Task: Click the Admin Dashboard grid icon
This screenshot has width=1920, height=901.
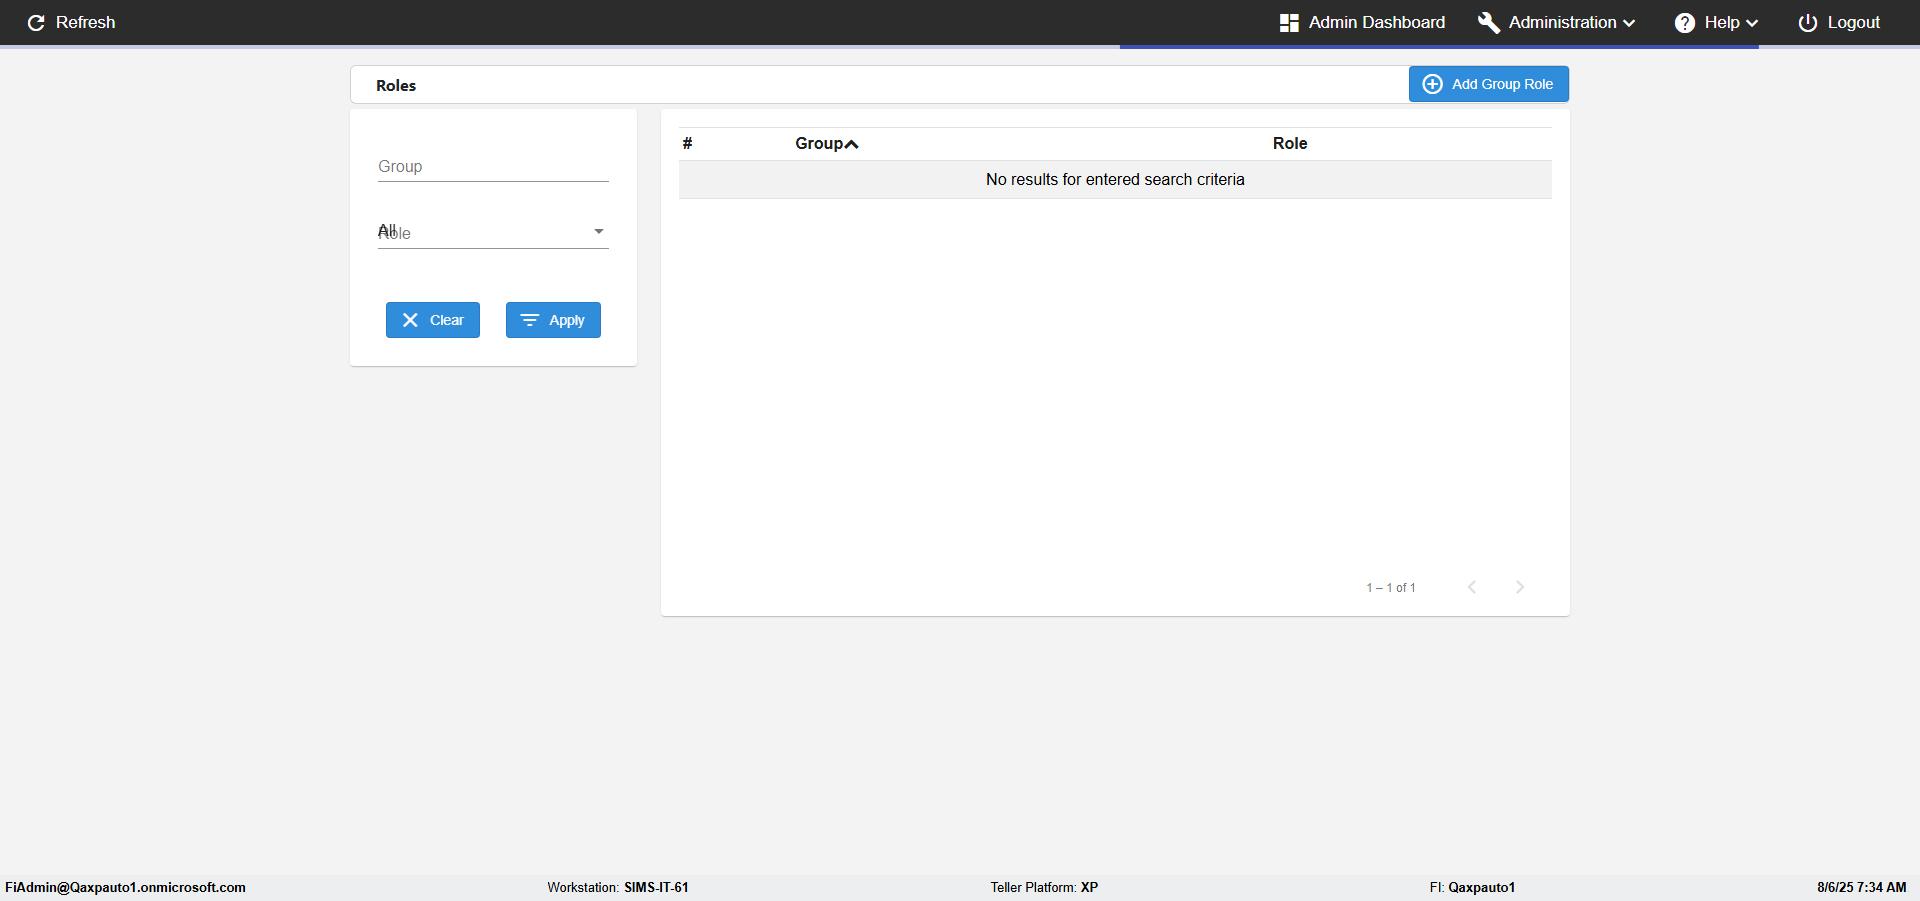Action: (1289, 23)
